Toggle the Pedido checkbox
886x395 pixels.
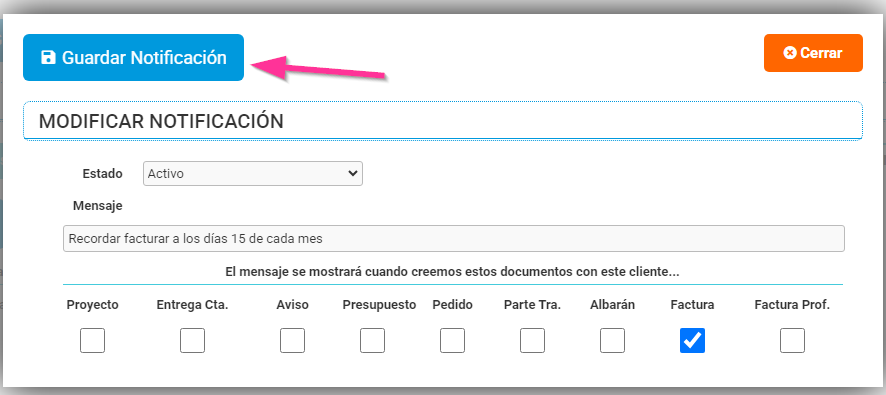453,341
